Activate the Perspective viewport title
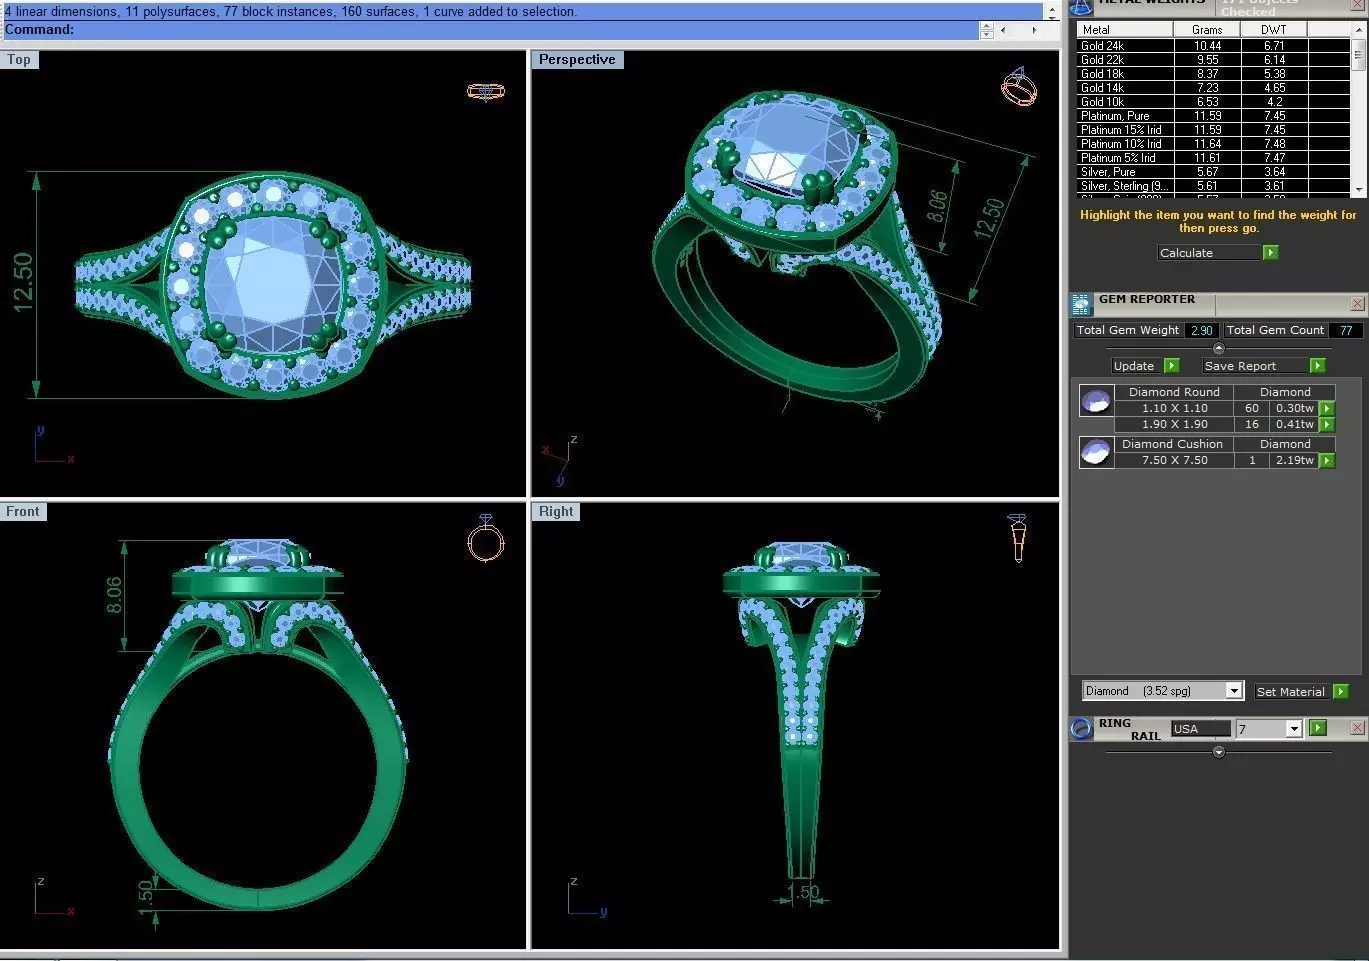The width and height of the screenshot is (1369, 961). click(577, 59)
